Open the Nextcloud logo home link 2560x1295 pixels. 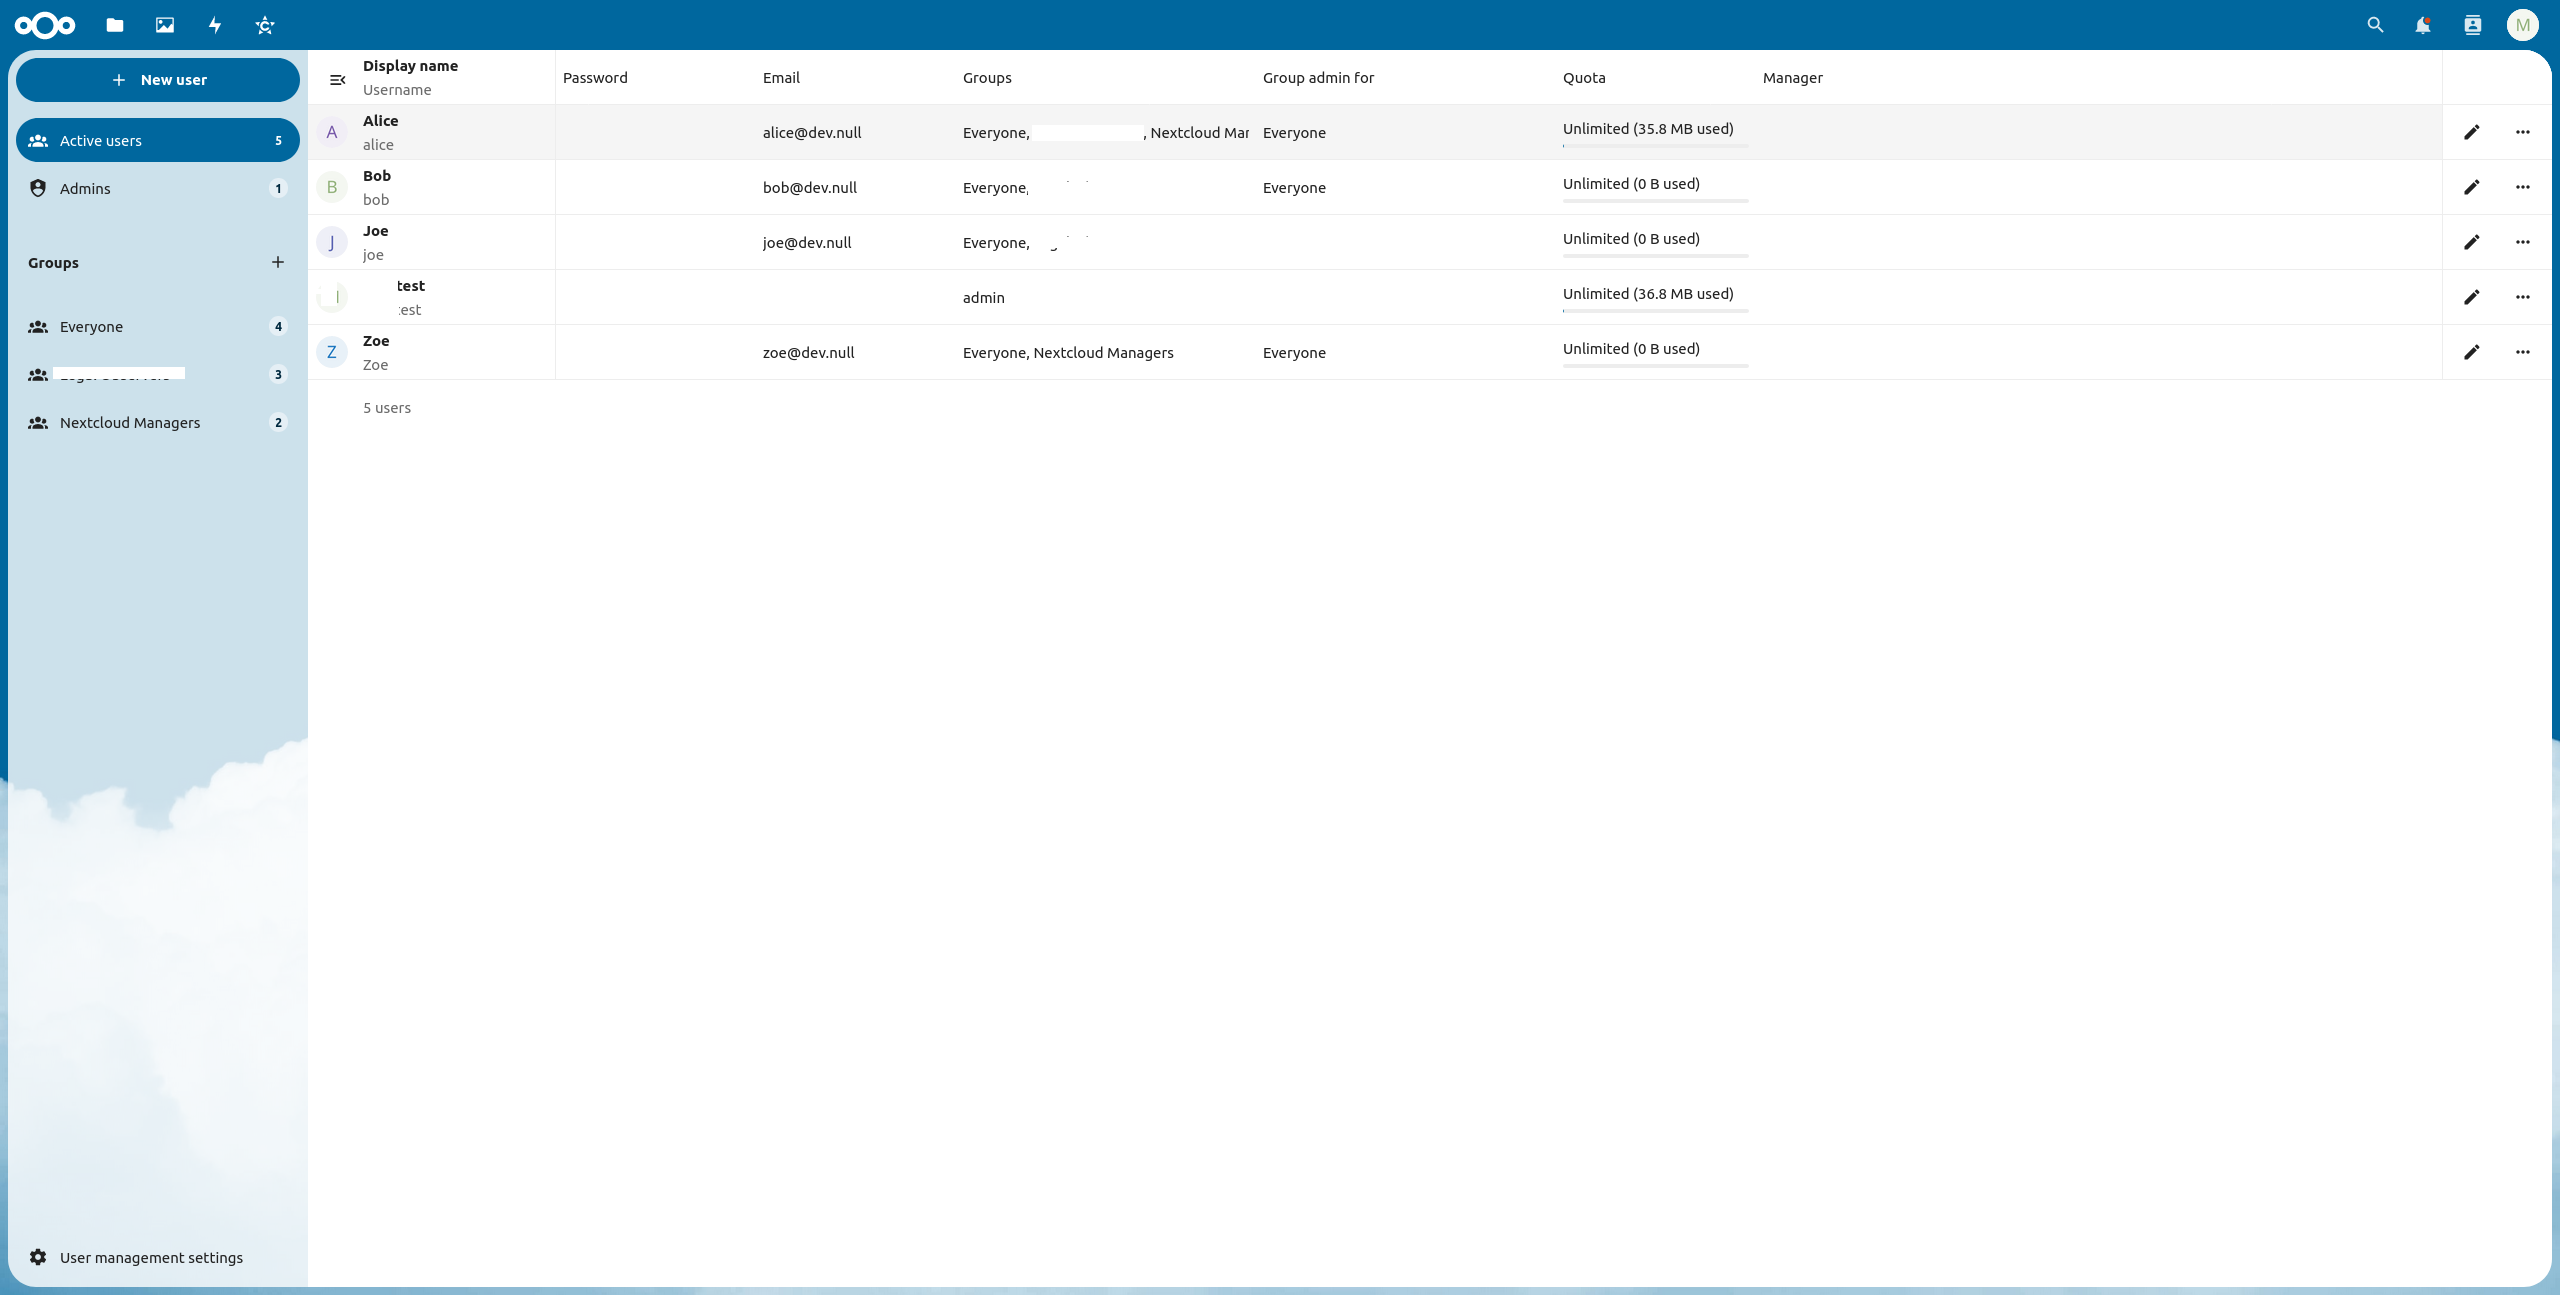pos(45,25)
